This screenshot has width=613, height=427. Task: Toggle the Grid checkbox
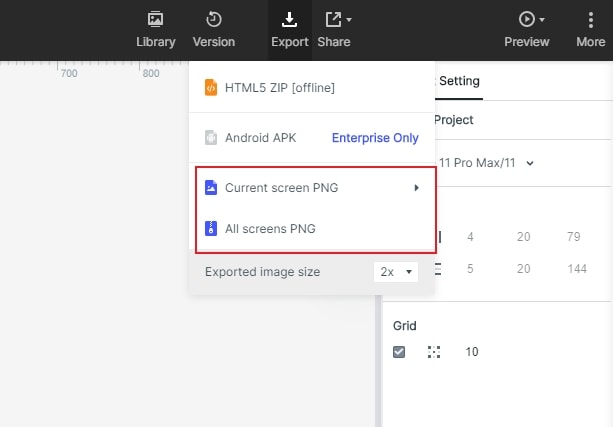(x=399, y=352)
